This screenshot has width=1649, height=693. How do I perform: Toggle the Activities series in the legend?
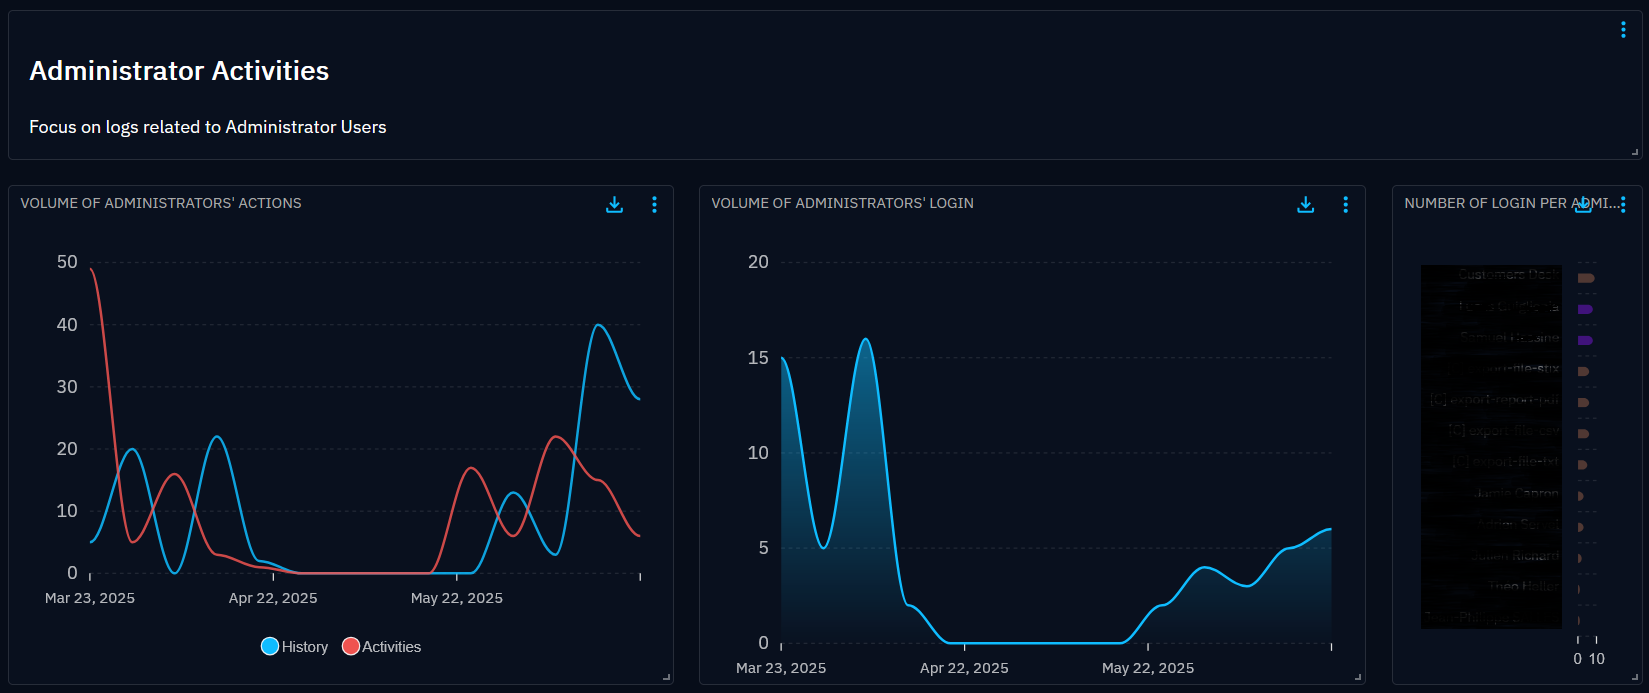[x=381, y=647]
